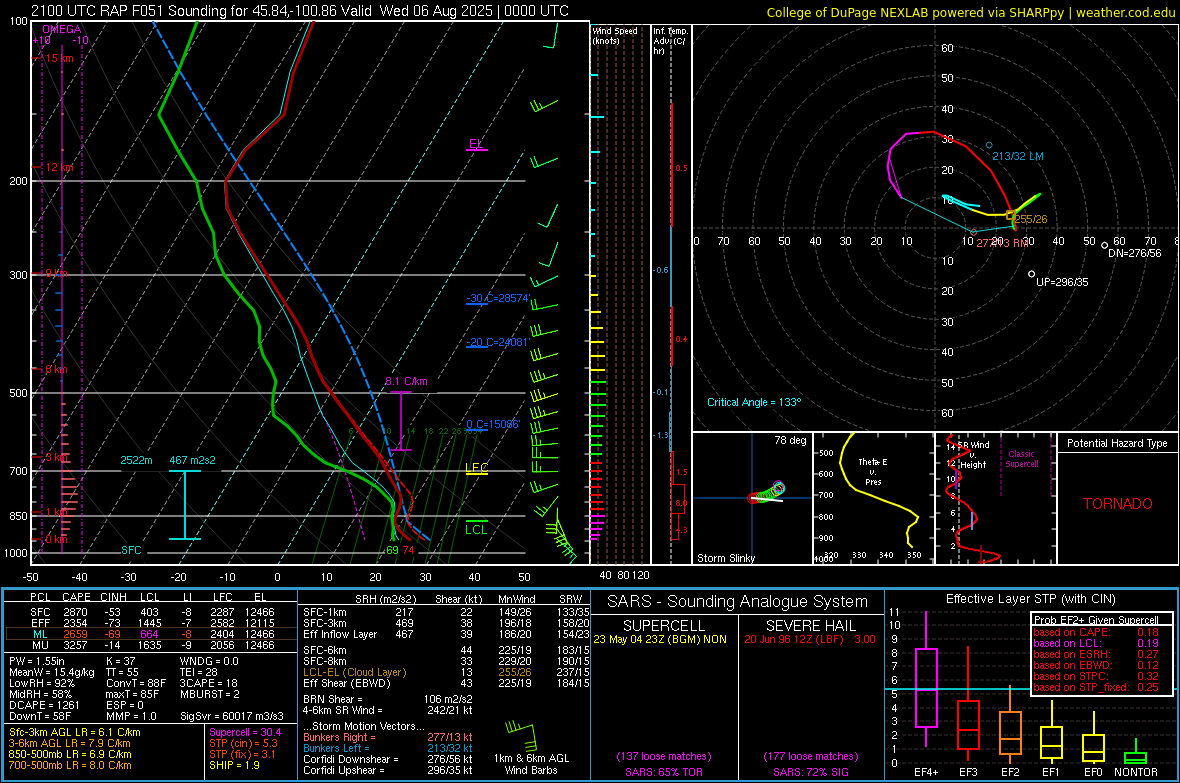1180x783 pixels.
Task: Select the 467 m2s2 inflow SRH label
Action: pos(192,460)
